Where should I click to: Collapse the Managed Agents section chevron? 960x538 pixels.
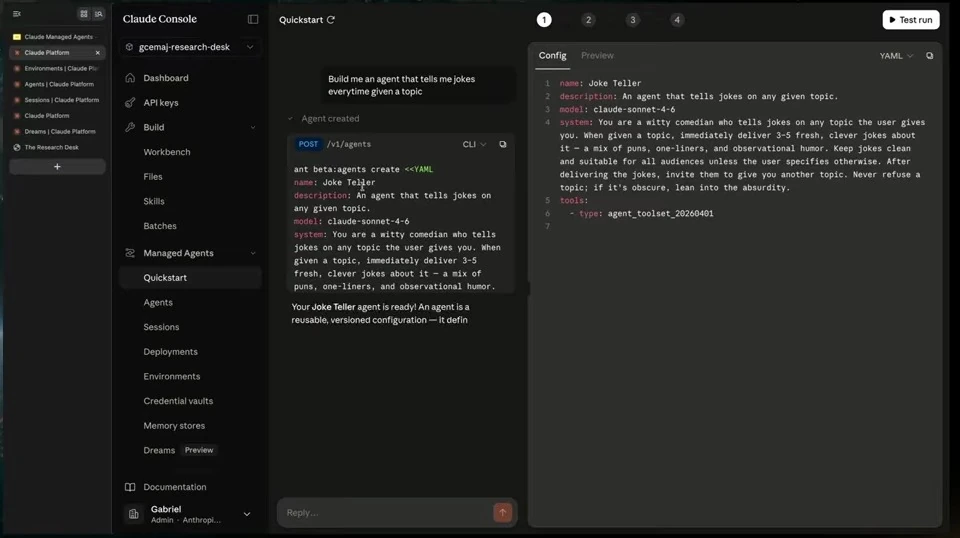point(253,253)
